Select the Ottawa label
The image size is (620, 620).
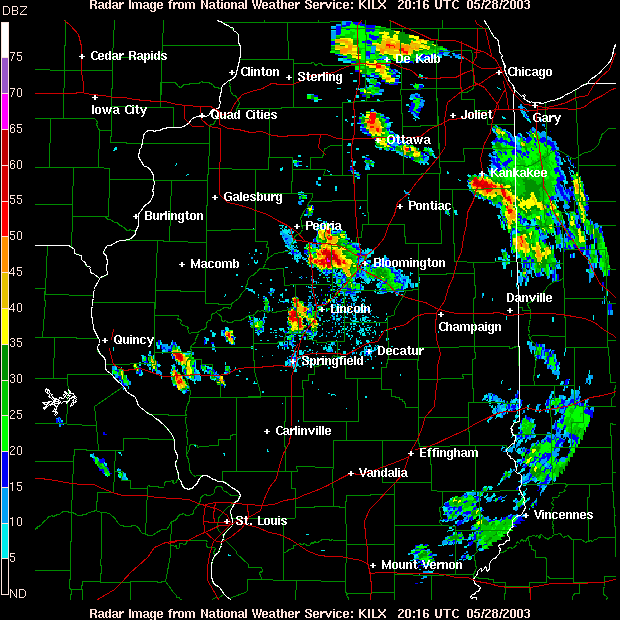pos(408,140)
